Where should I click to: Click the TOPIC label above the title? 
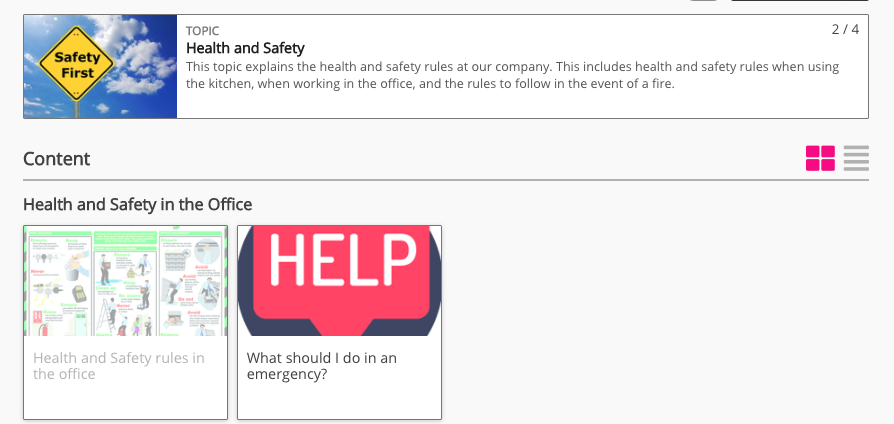(x=202, y=31)
